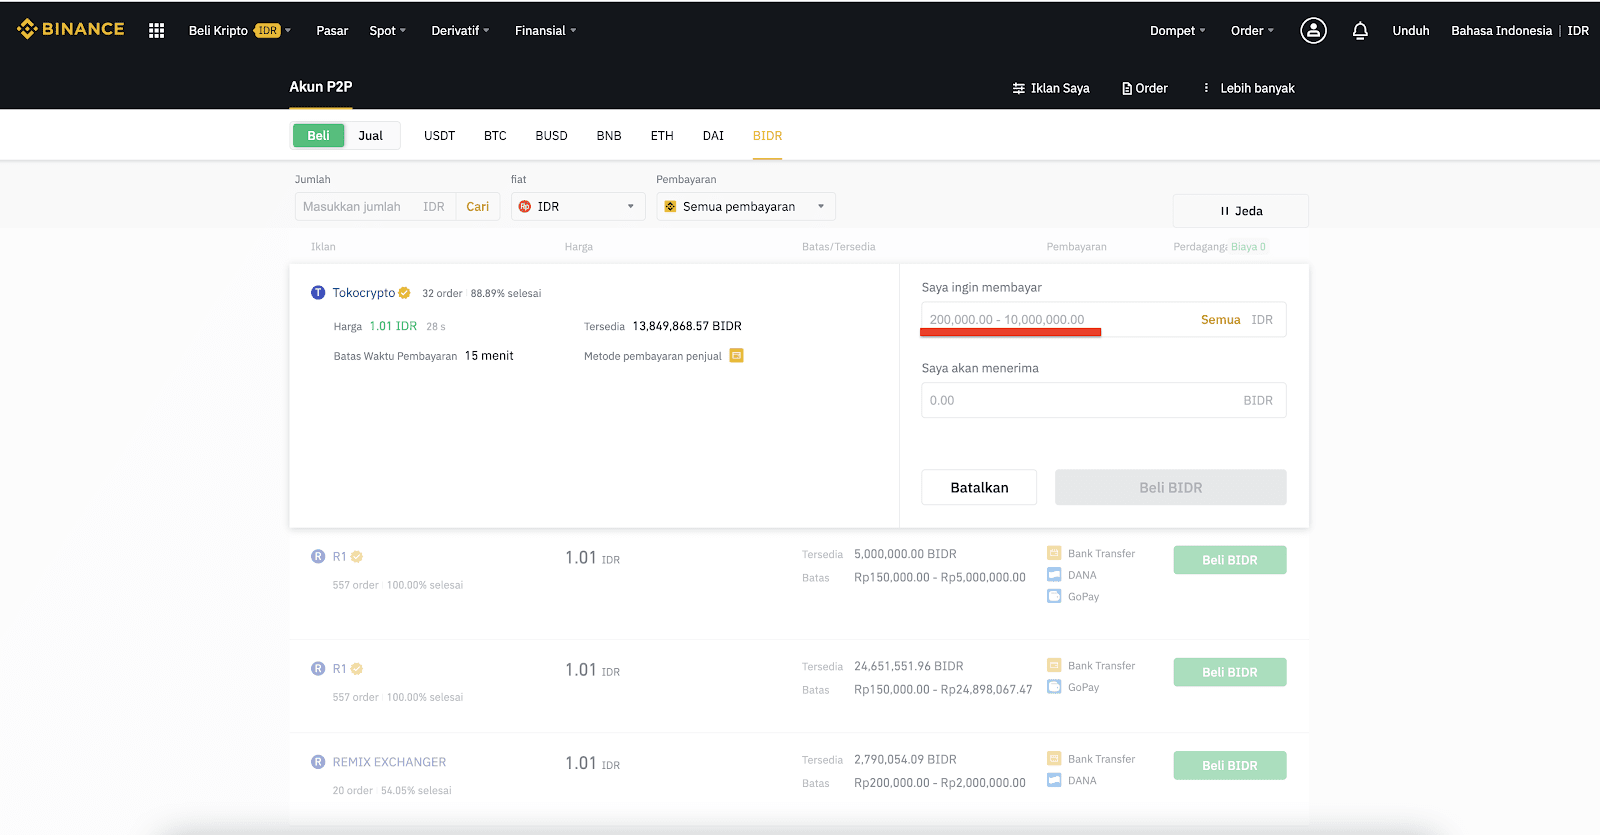Viewport: 1600px width, 835px height.
Task: Expand the Finansial menu
Action: 546,31
